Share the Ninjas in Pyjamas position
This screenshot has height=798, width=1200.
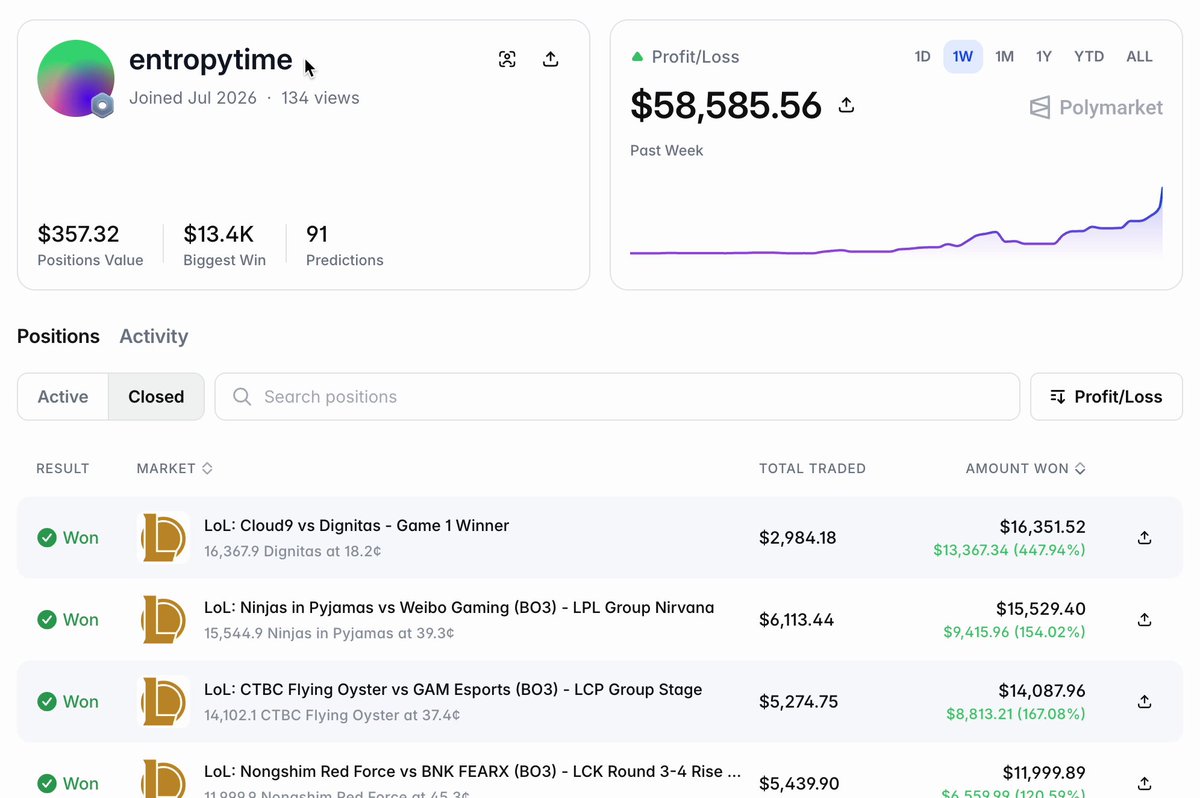pos(1145,620)
